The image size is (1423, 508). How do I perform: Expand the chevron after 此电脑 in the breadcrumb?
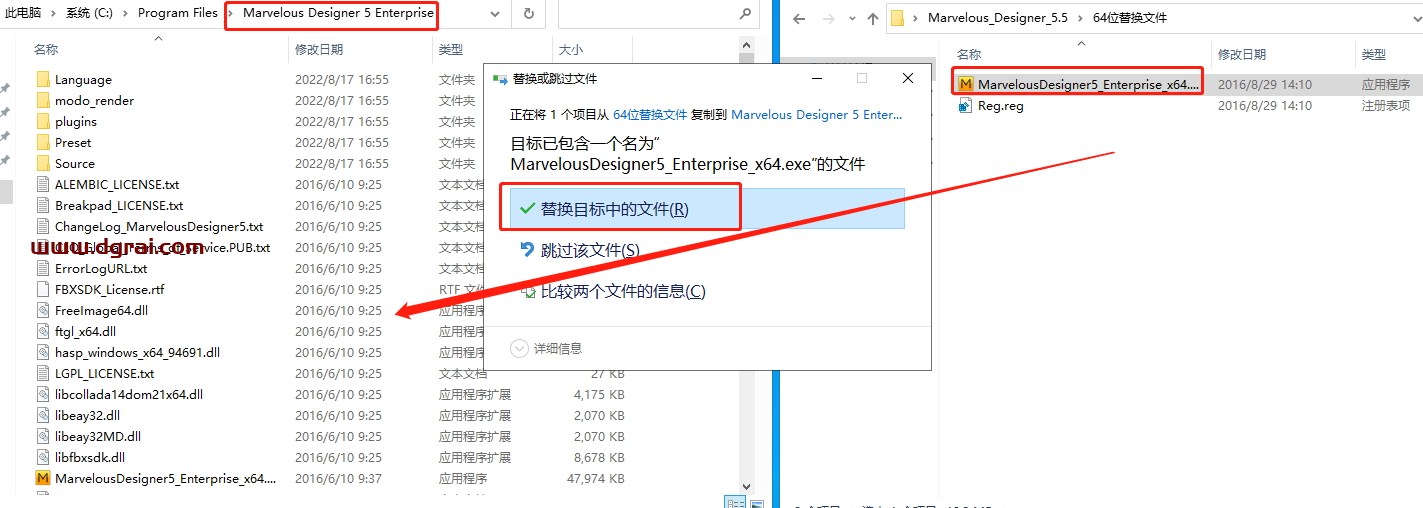55,14
